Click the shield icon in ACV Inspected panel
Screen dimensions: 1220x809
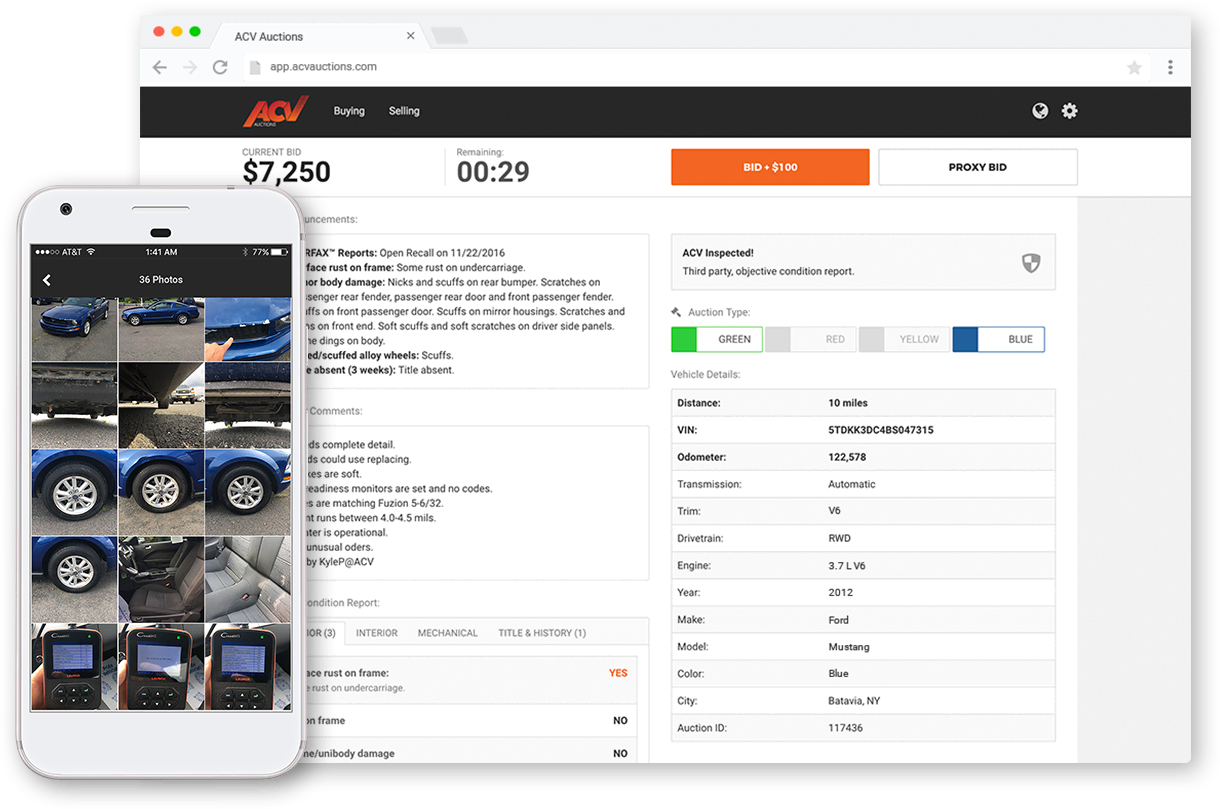coord(1031,262)
